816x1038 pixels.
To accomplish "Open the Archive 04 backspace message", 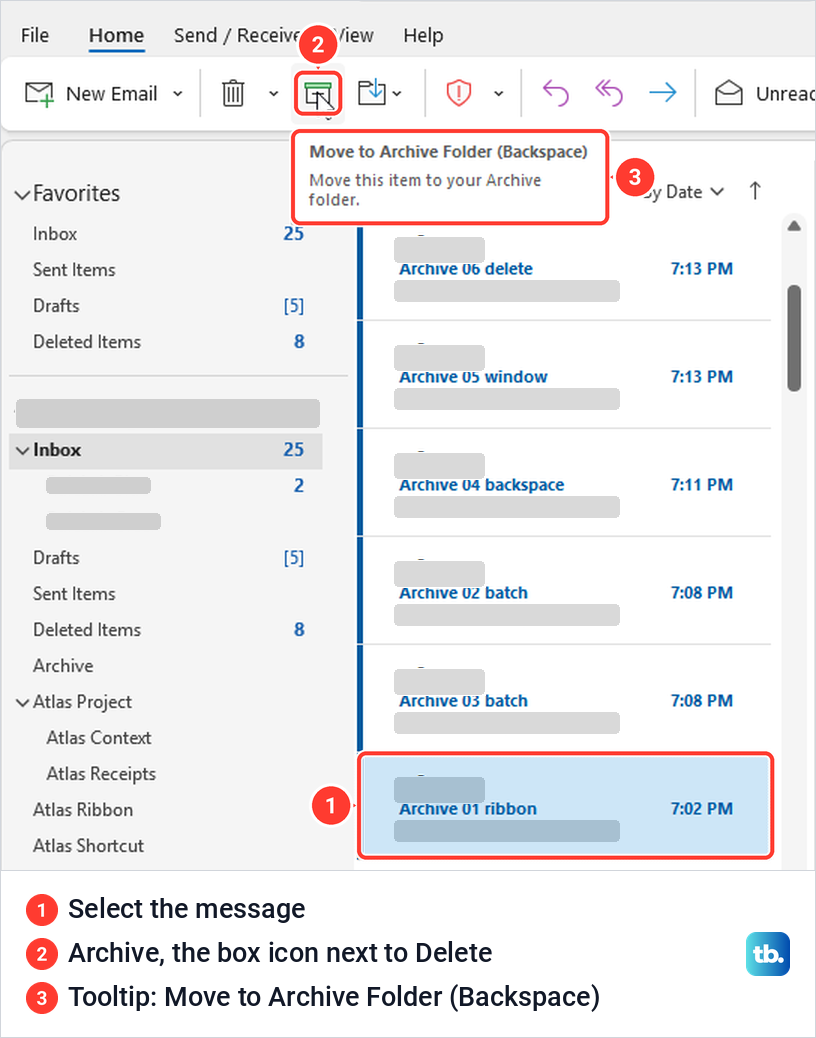I will click(565, 483).
